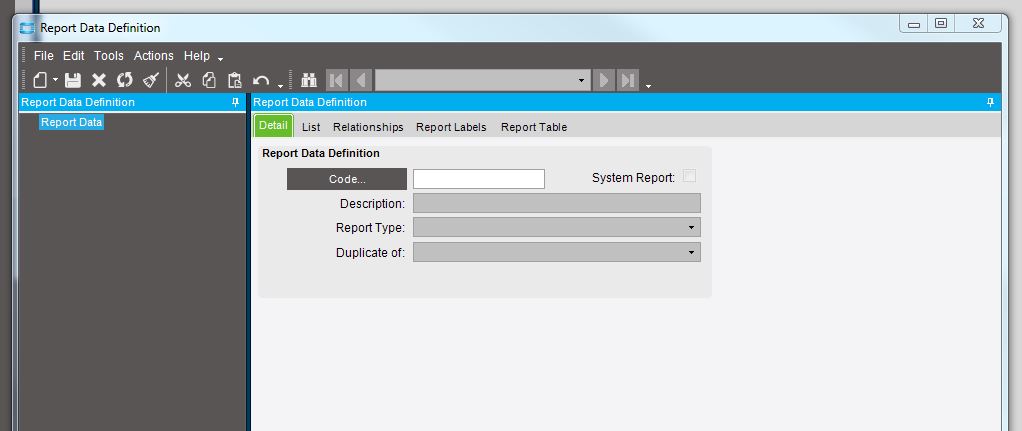Click the New document icon
1022x431 pixels.
click(x=40, y=80)
